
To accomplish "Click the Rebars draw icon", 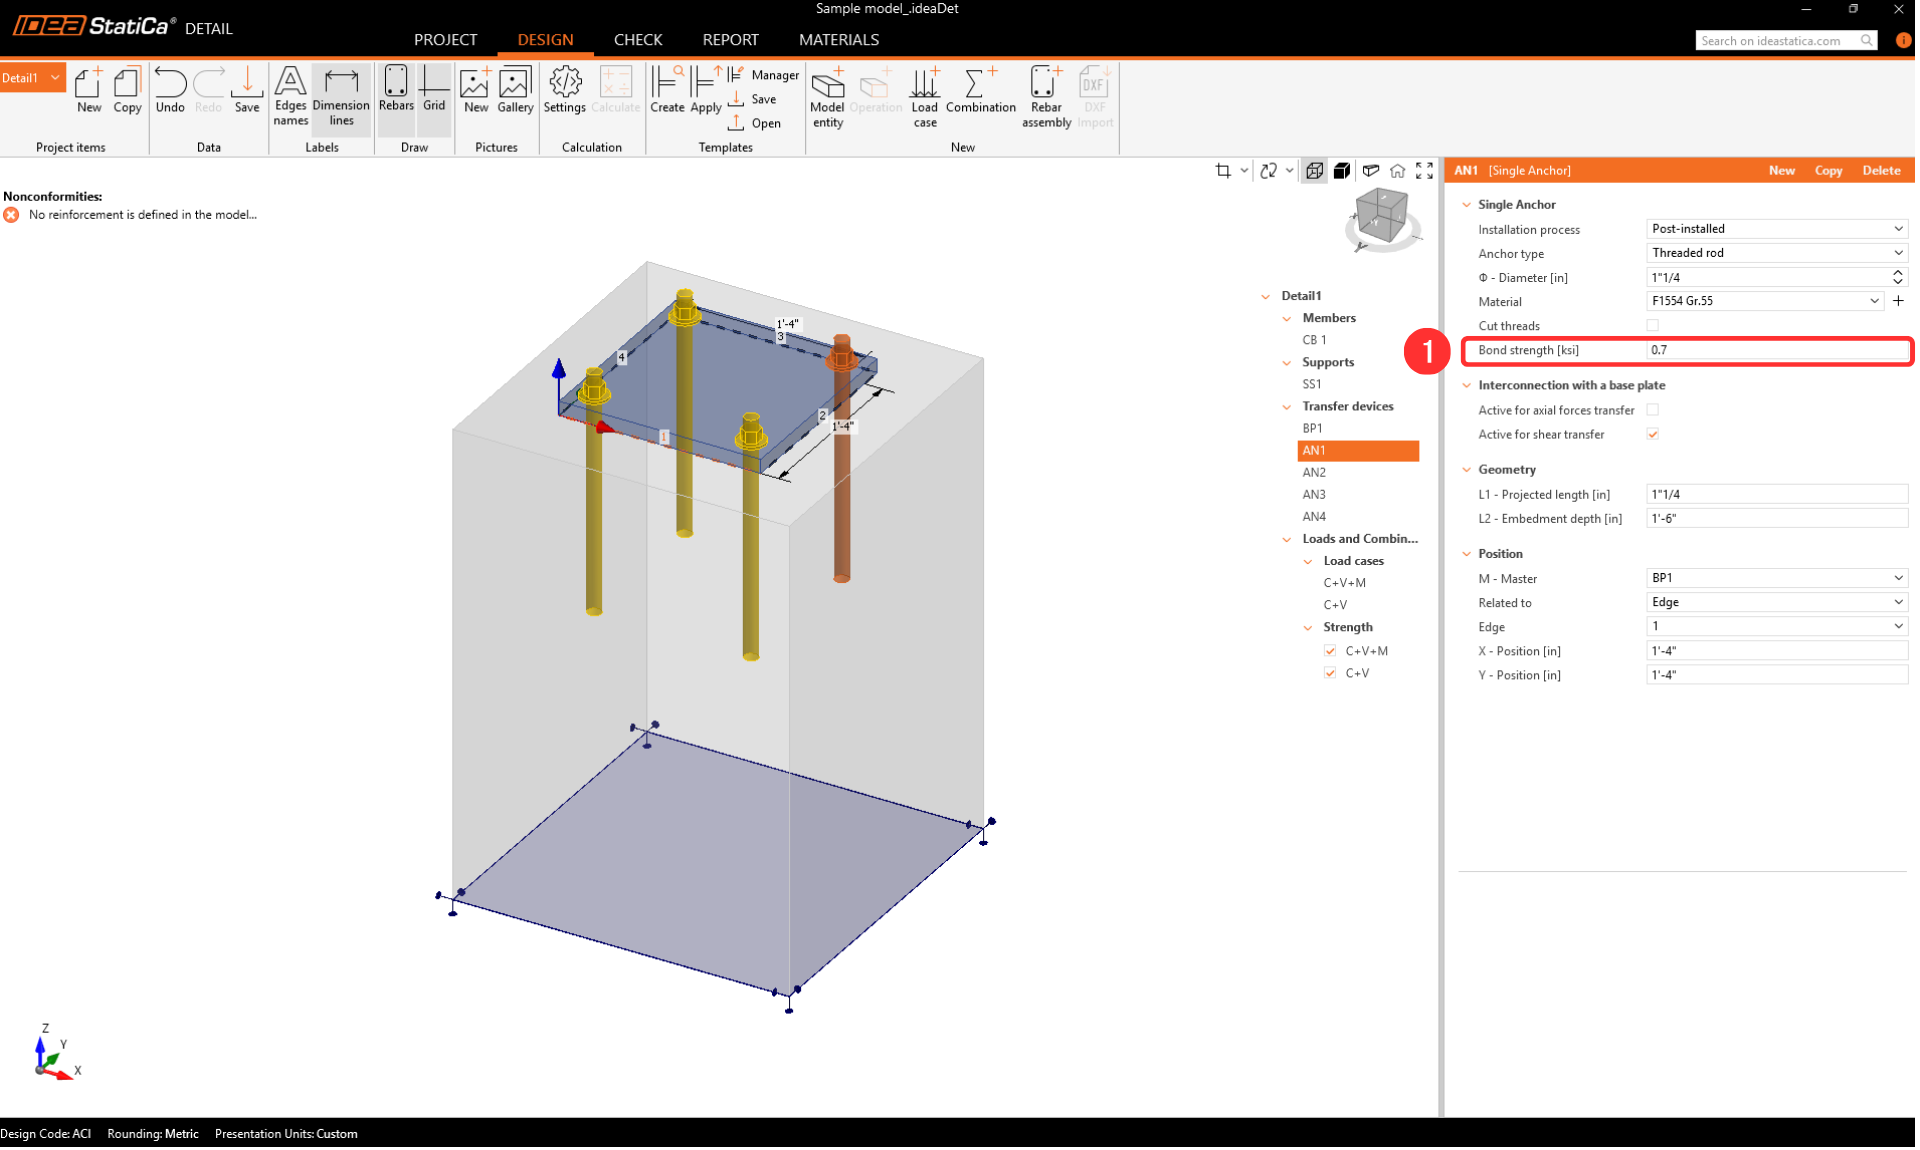I will pos(396,90).
